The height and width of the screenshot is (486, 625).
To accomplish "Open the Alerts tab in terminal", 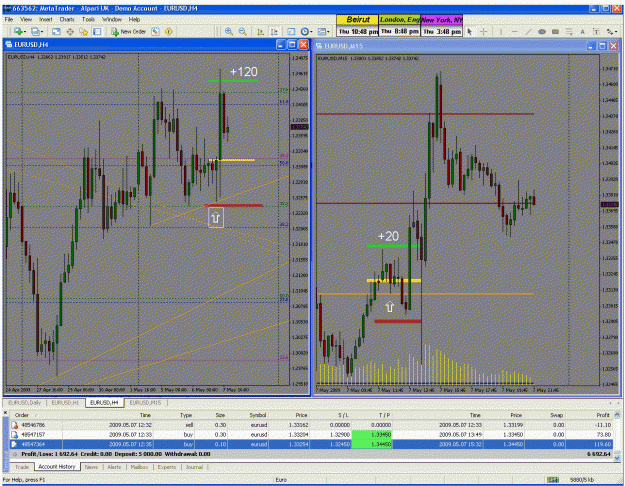I will [x=114, y=467].
